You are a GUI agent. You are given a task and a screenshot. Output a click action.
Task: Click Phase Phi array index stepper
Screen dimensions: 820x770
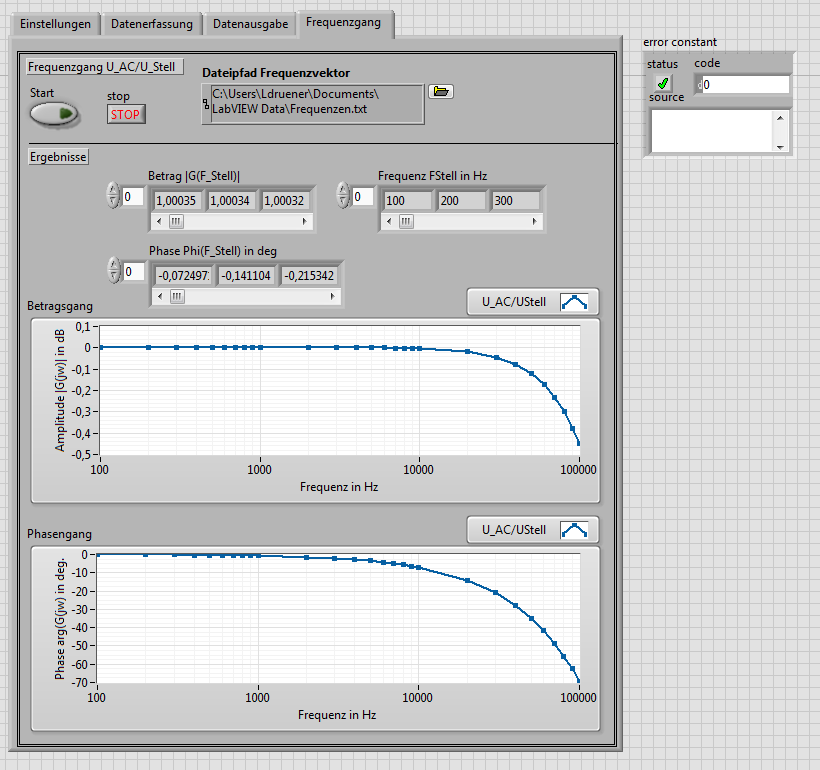[113, 270]
